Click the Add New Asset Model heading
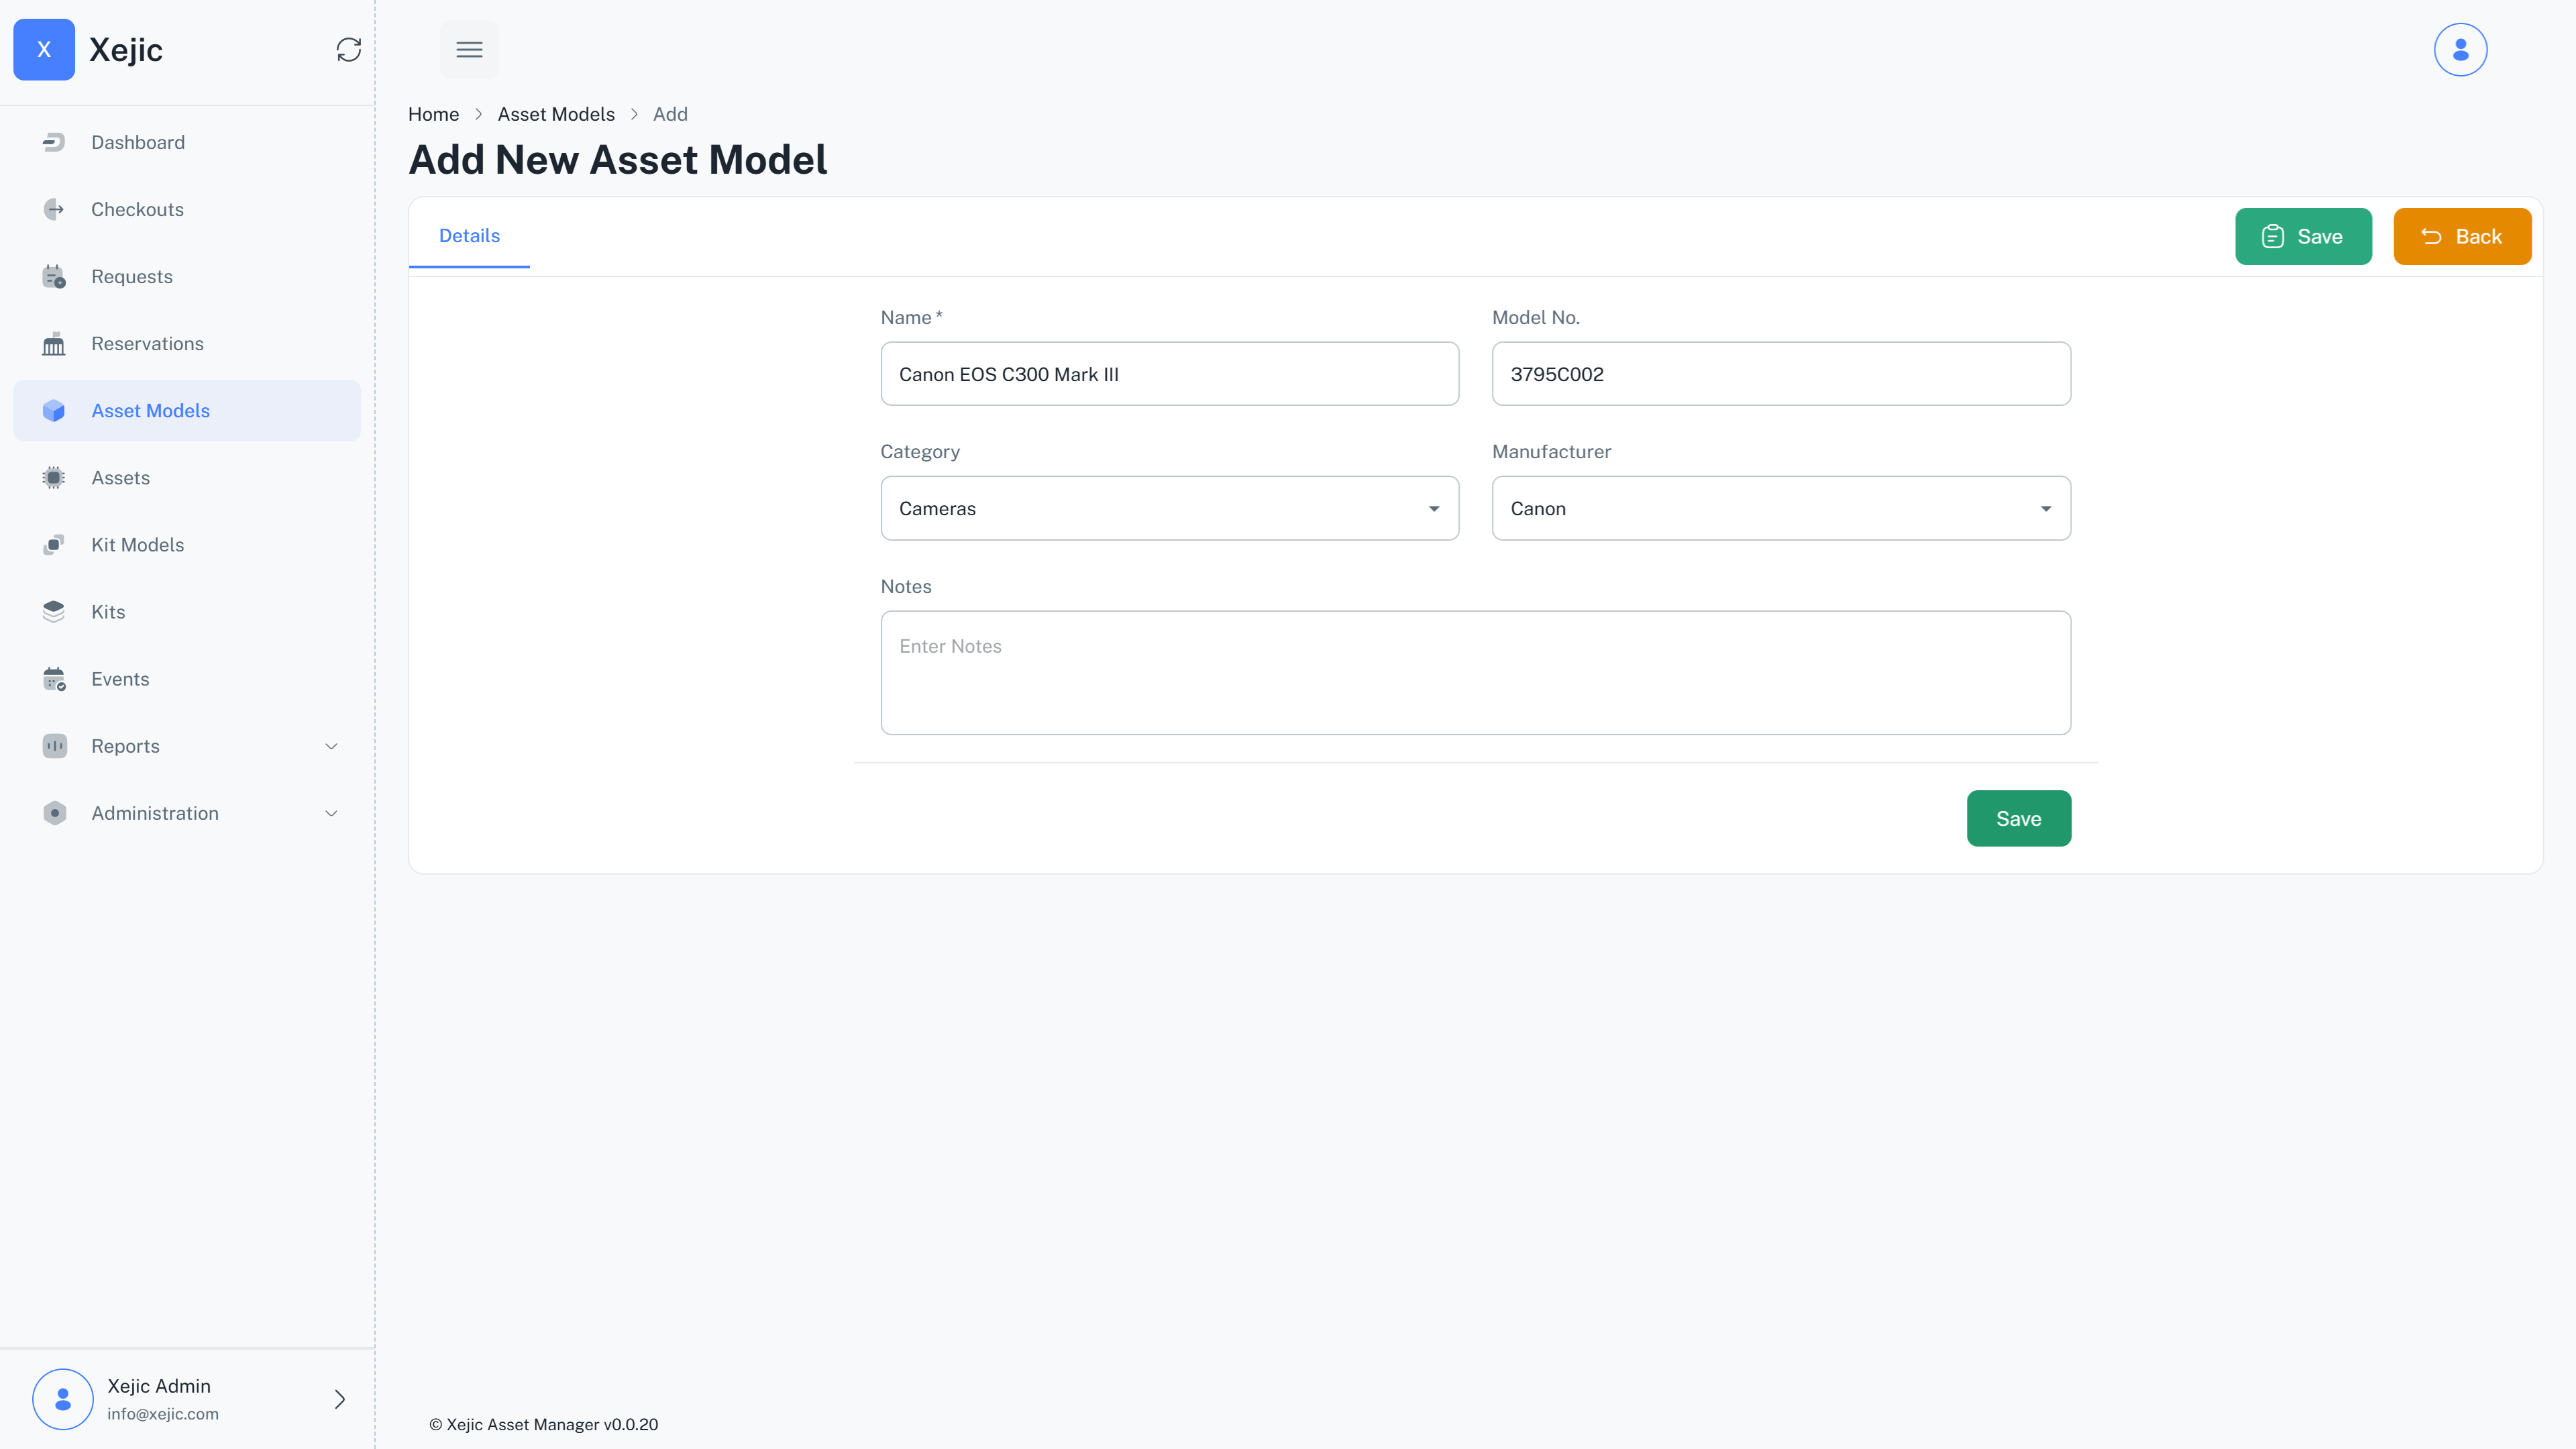This screenshot has height=1449, width=2576. coord(618,160)
